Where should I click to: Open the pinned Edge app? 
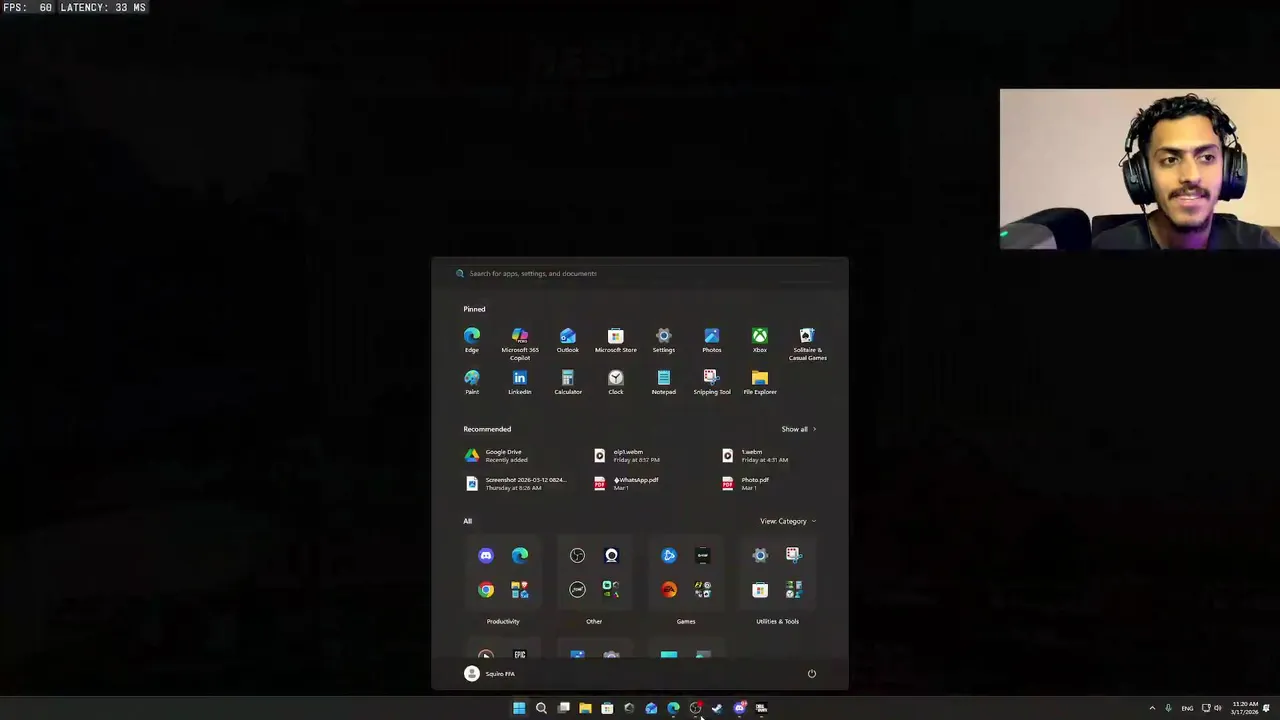(472, 340)
